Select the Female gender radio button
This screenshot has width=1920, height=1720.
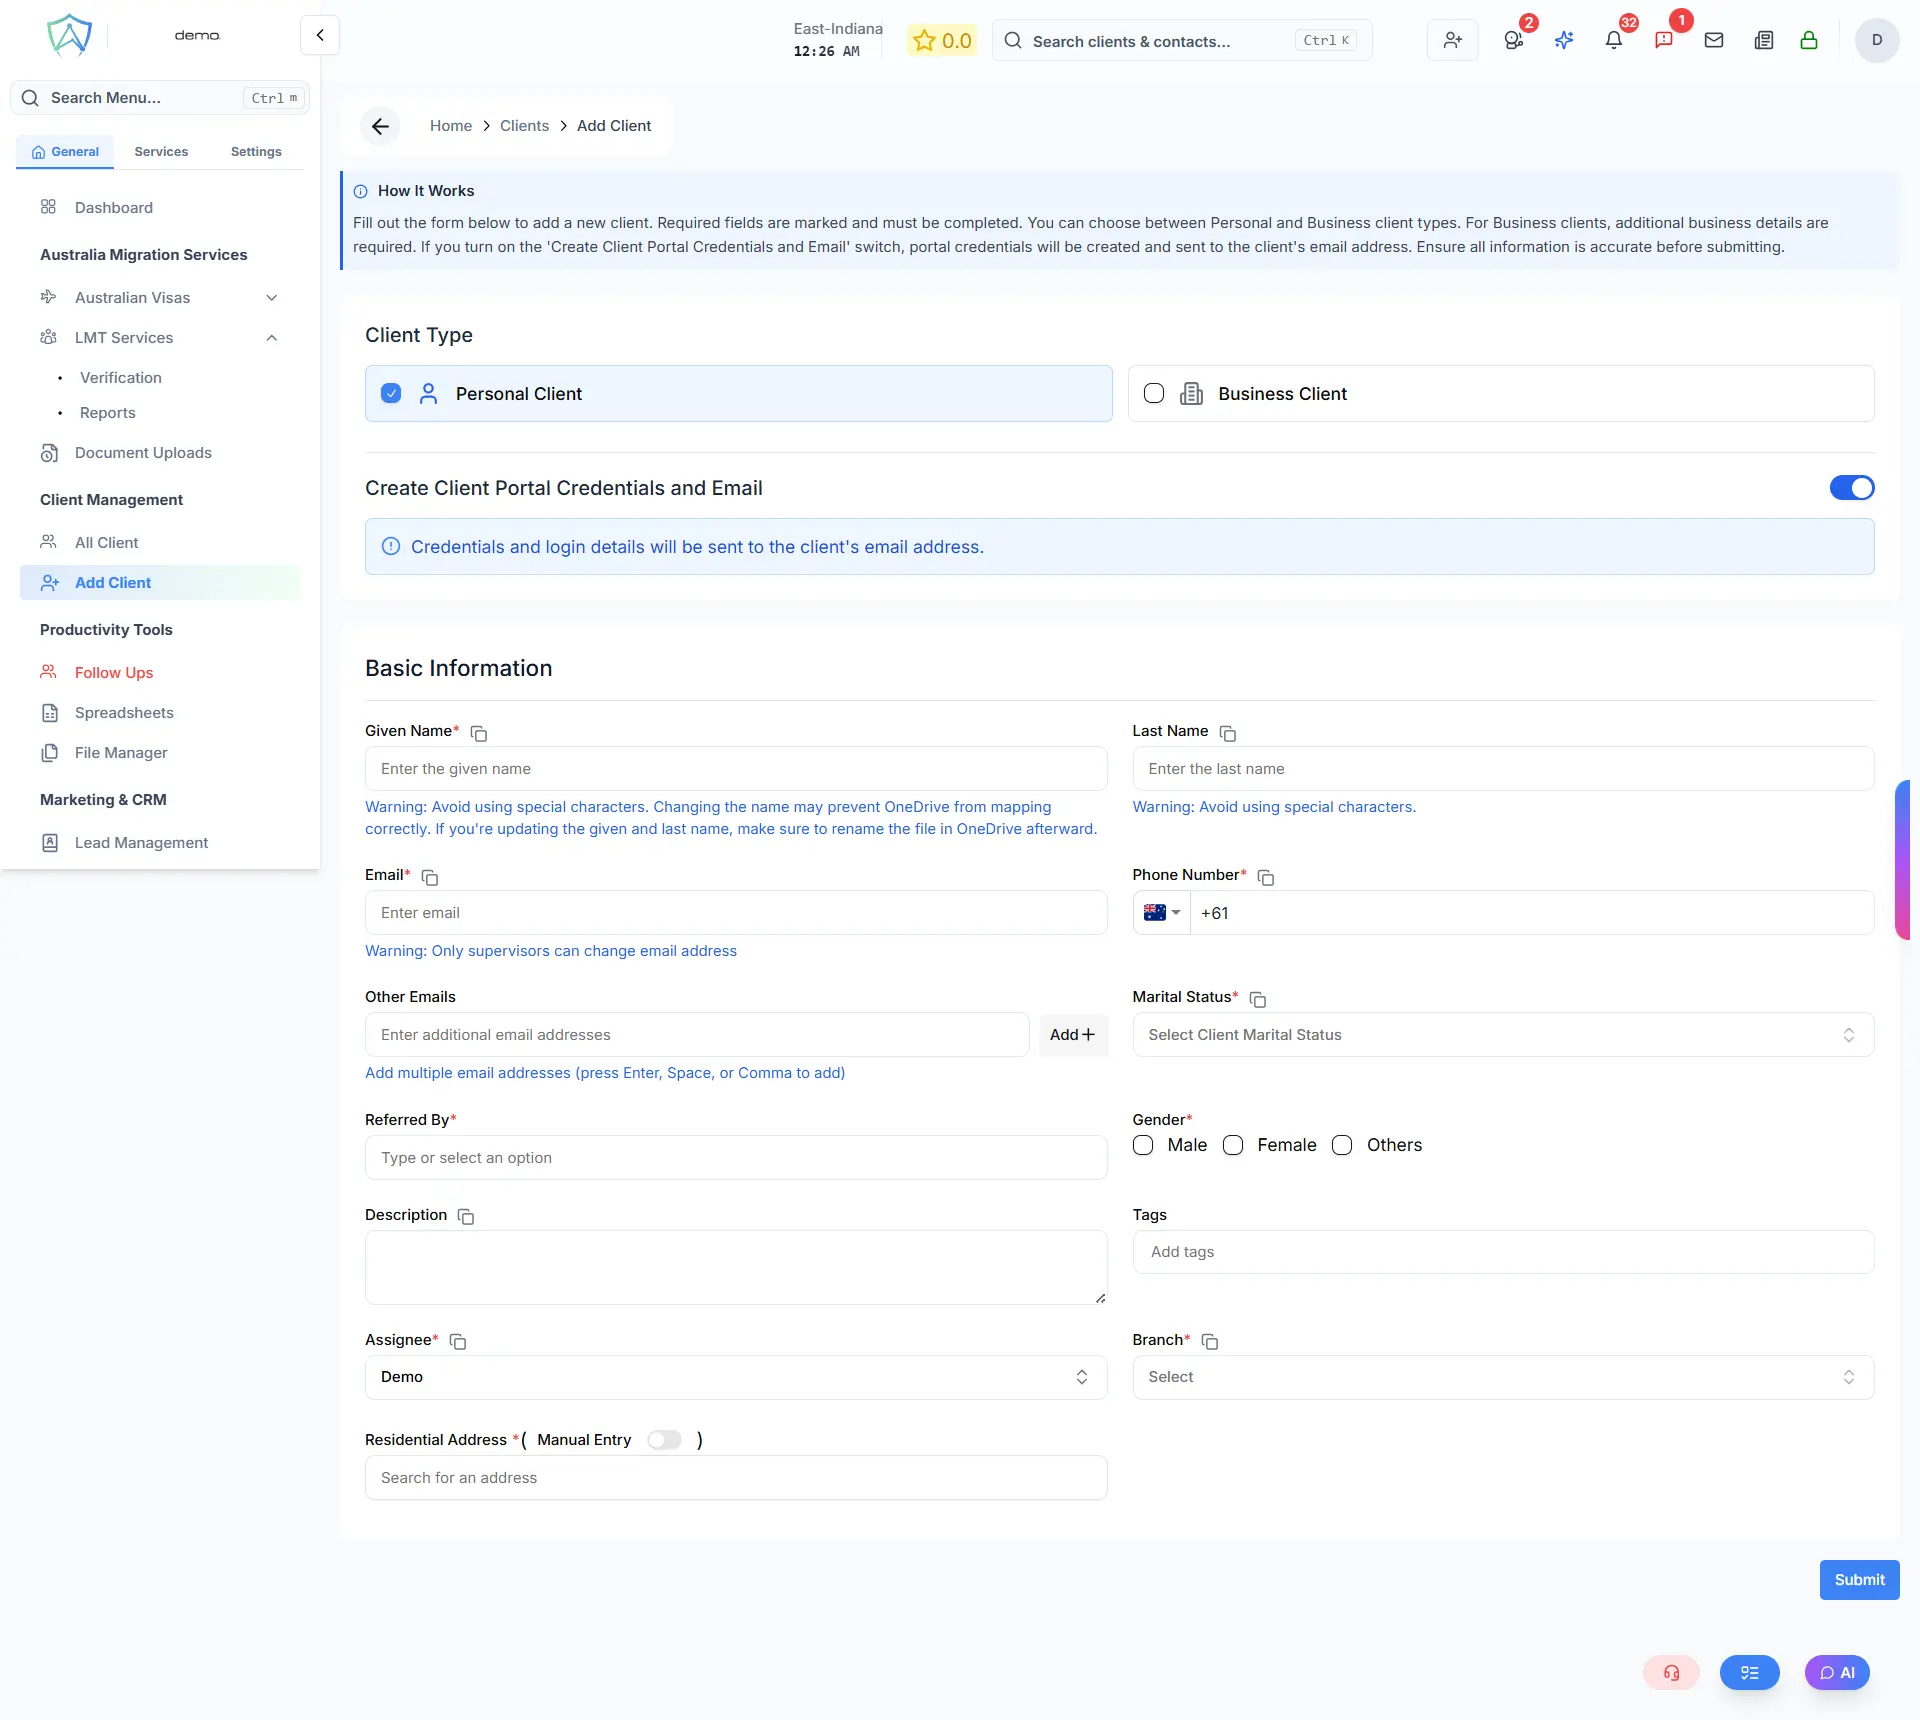[x=1233, y=1145]
